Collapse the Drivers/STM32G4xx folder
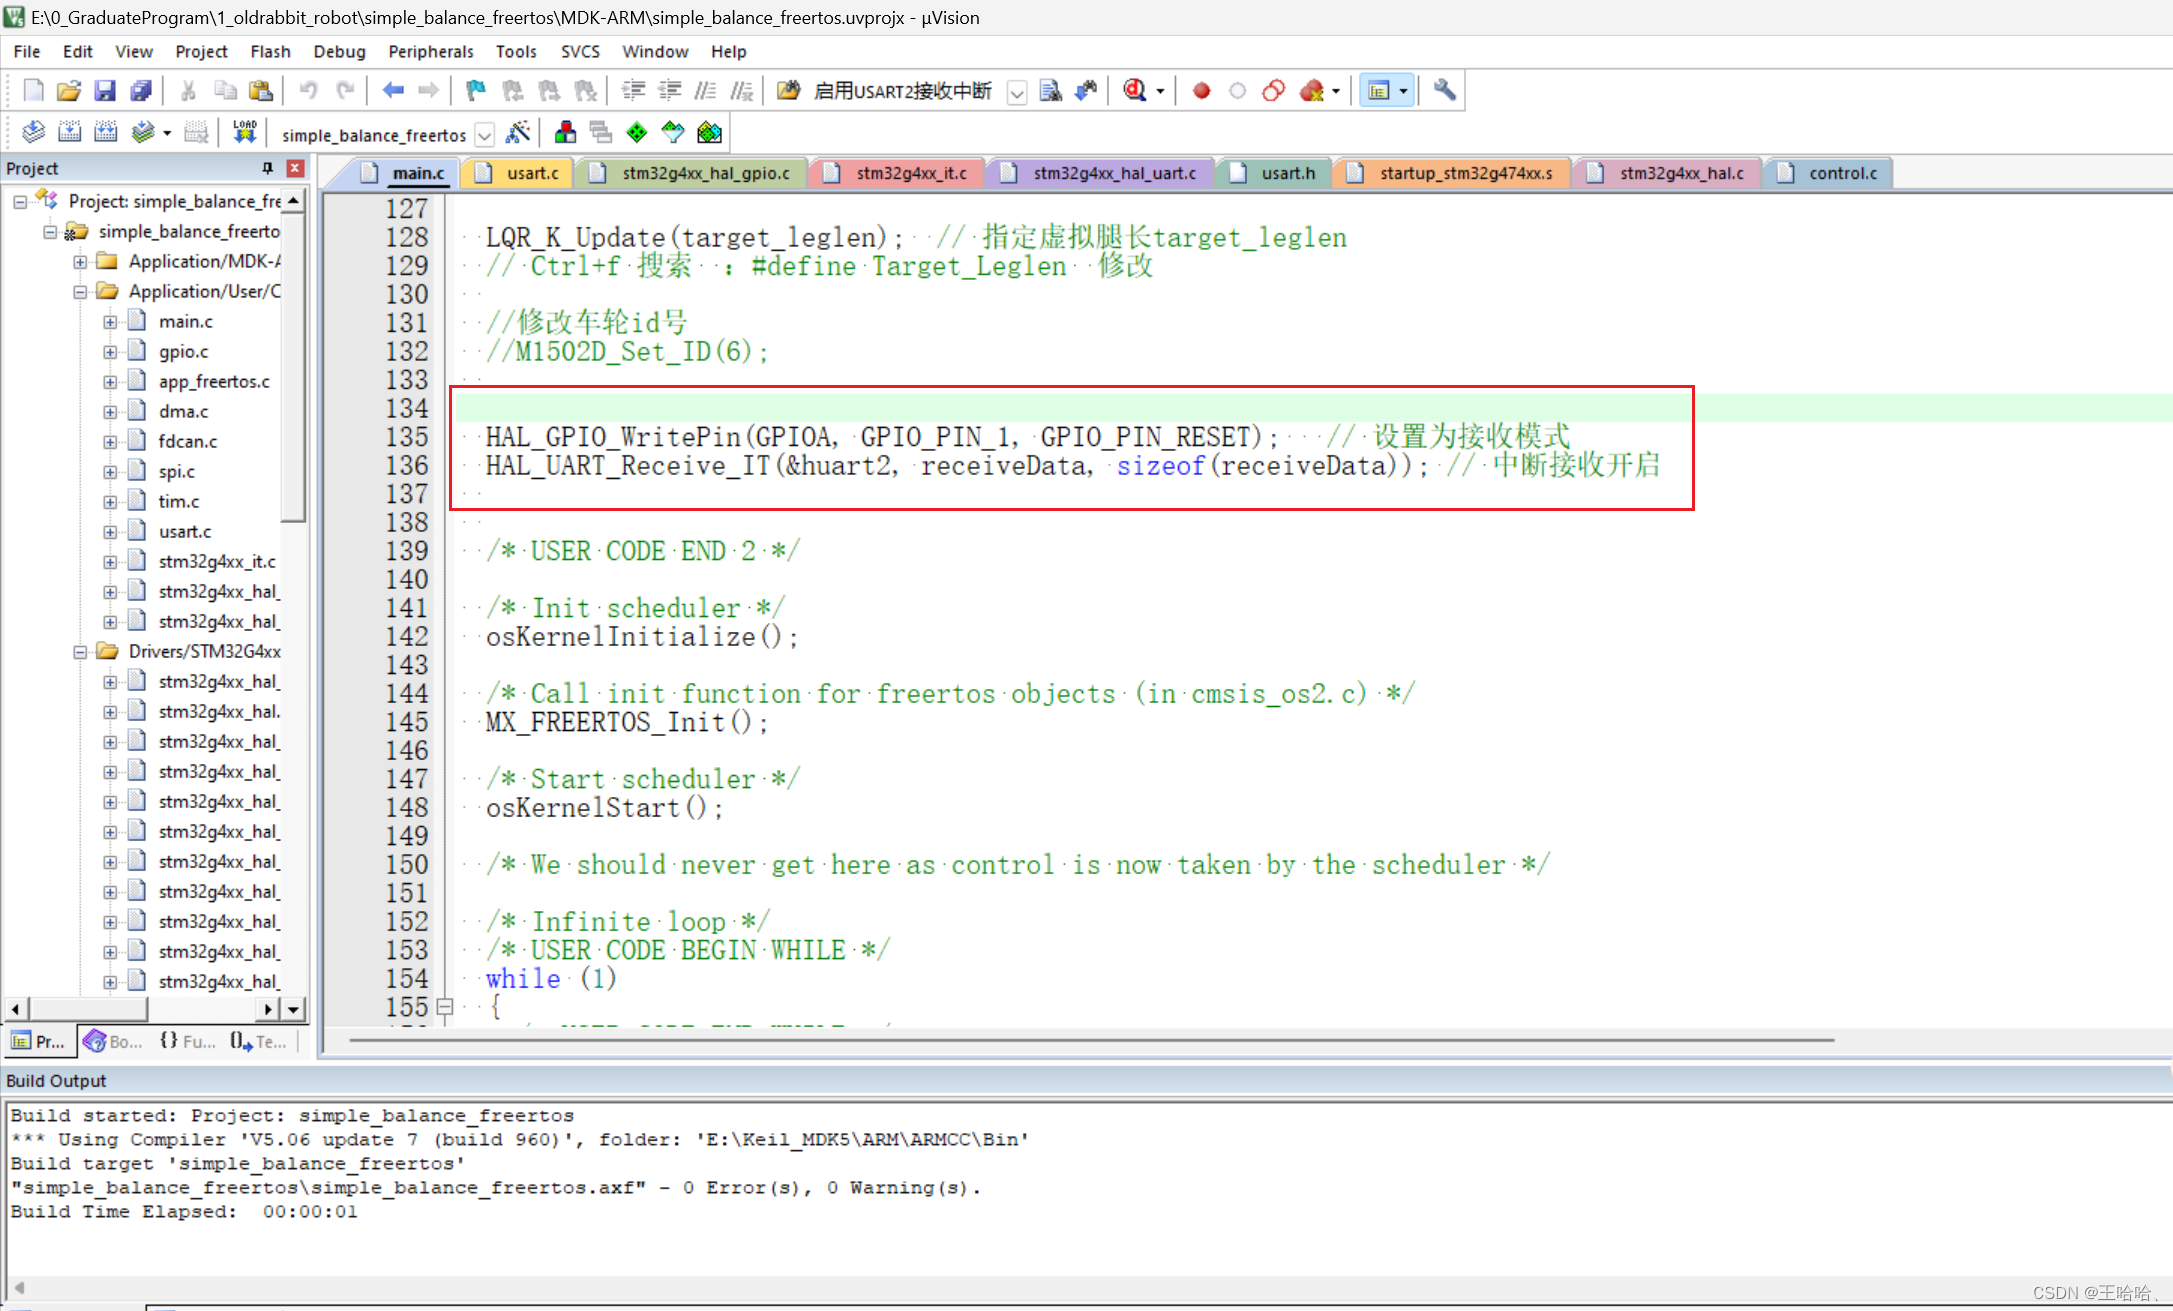 point(80,652)
